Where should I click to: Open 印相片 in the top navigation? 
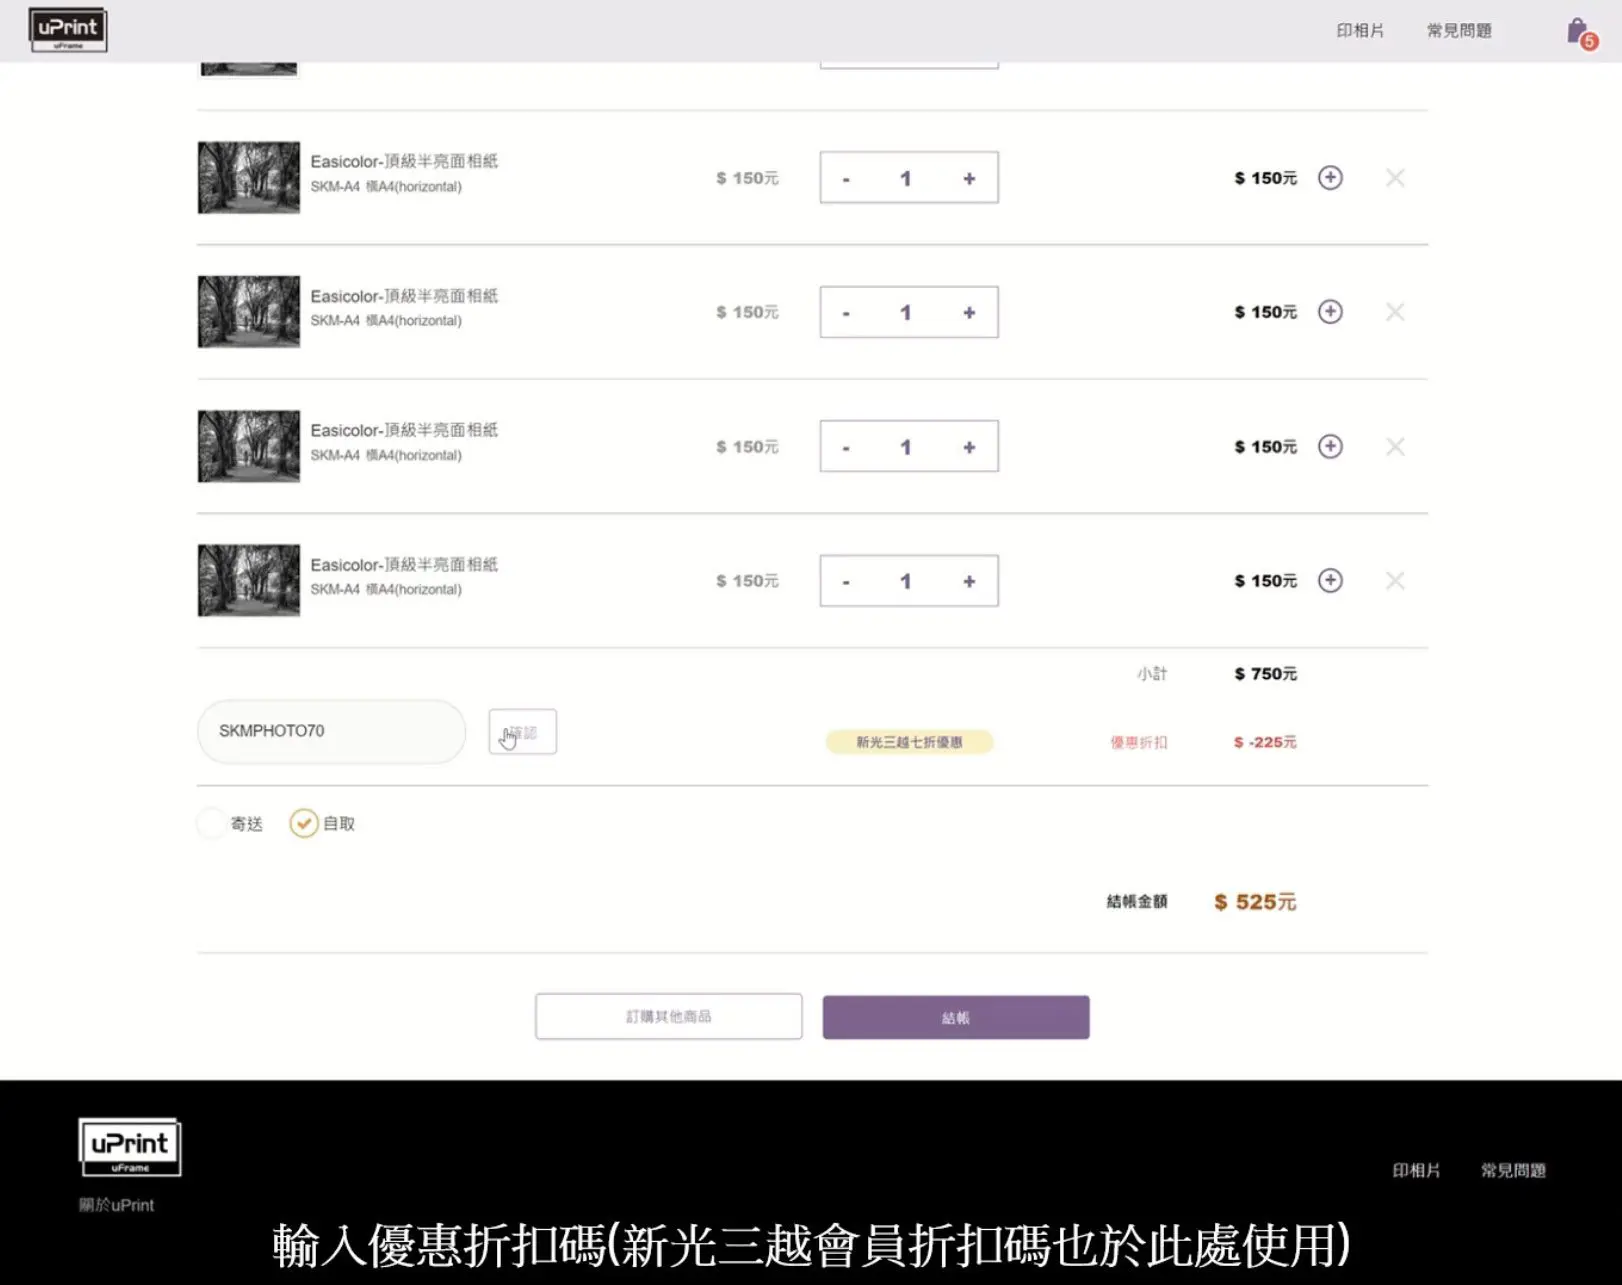click(x=1360, y=31)
